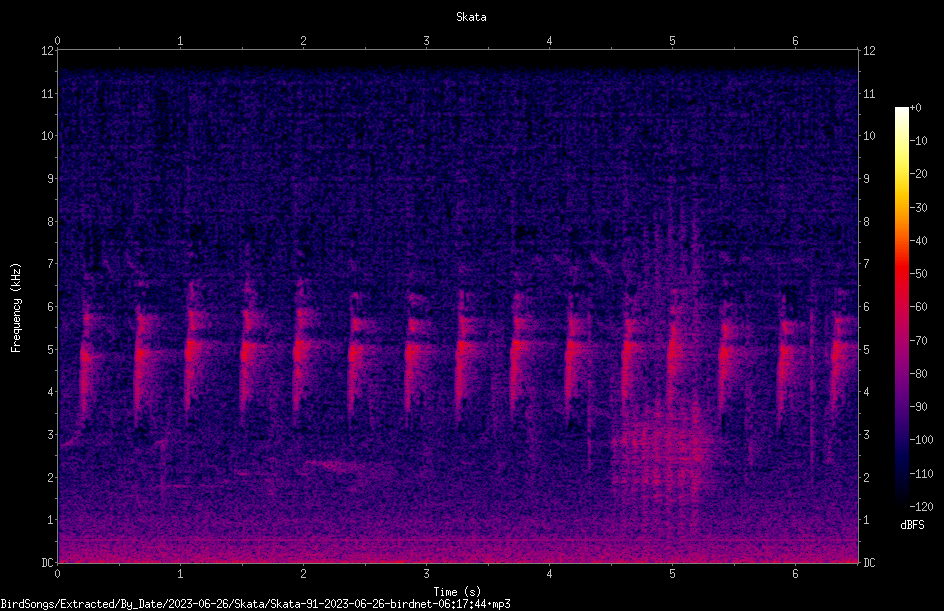Click '3' on the right frequency axis
The height and width of the screenshot is (611, 944).
click(866, 435)
